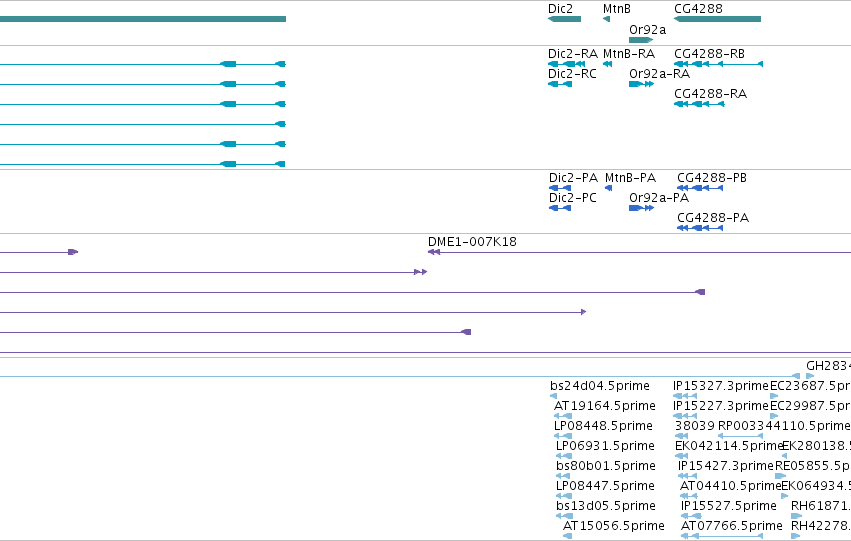Select protein CG4288-PA
The image size is (851, 541).
[x=713, y=218]
